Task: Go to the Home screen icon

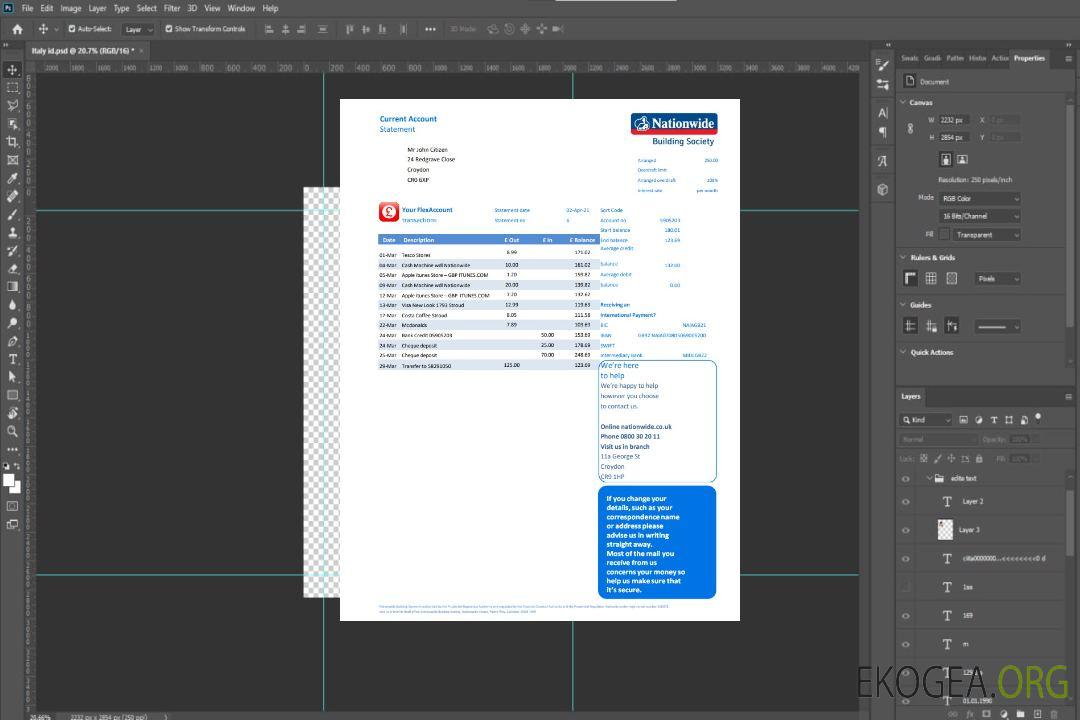Action: tap(17, 29)
